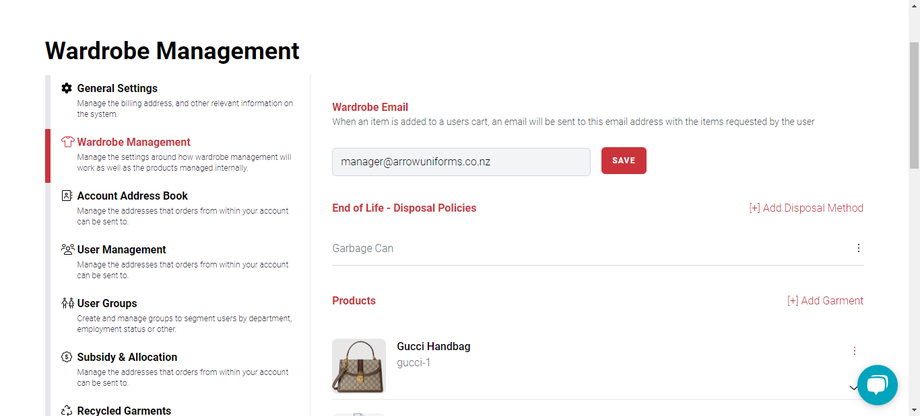This screenshot has height=416, width=920.
Task: Open Garbage Can options kebab menu
Action: pos(858,248)
